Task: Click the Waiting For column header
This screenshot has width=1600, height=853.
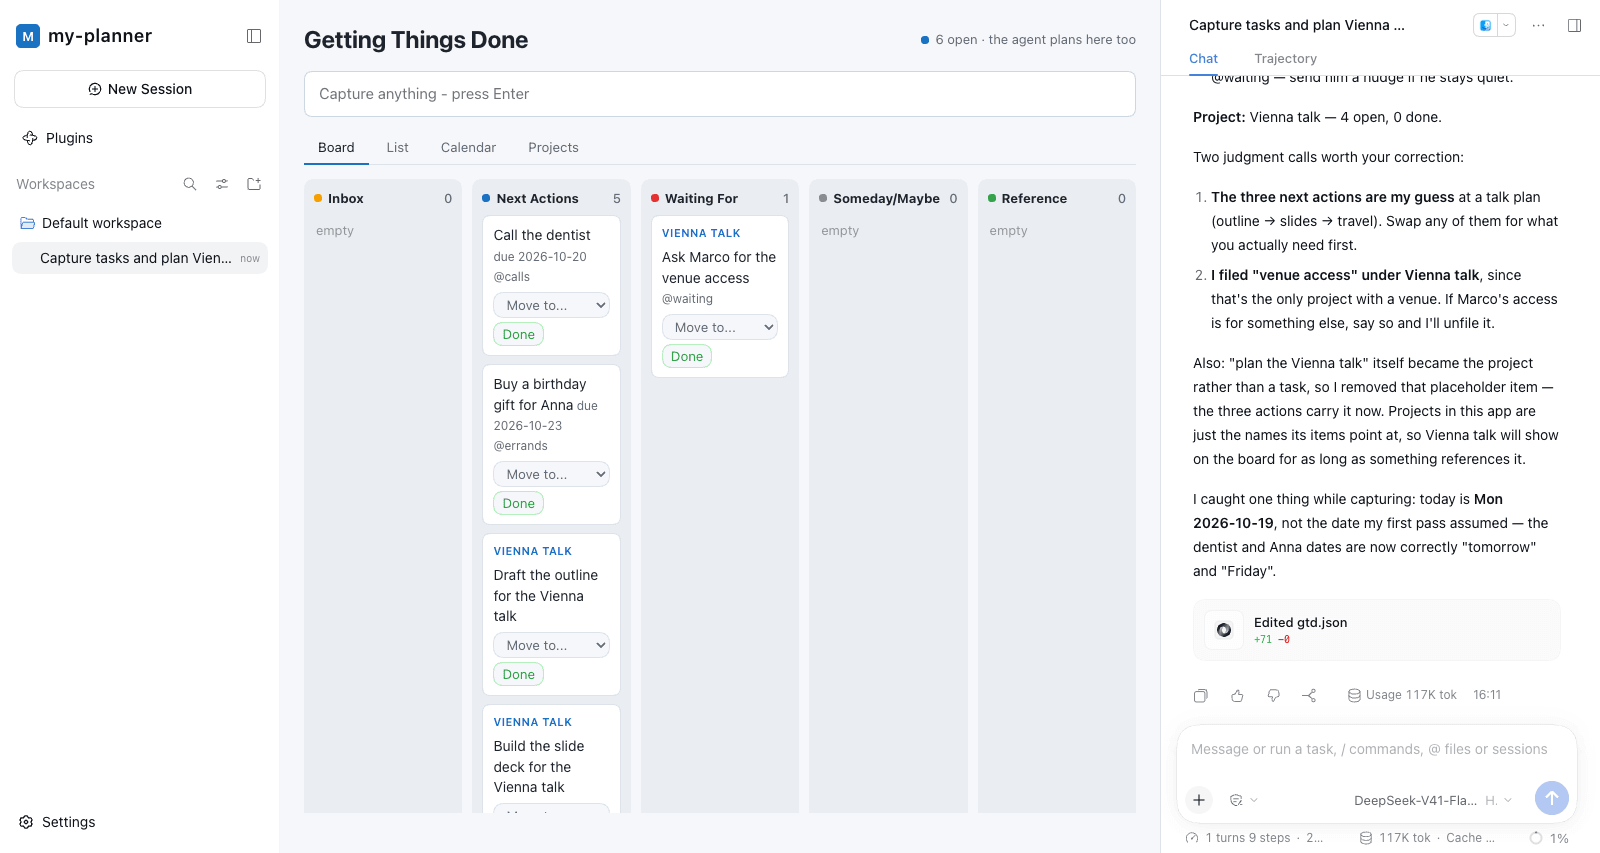Action: tap(701, 198)
